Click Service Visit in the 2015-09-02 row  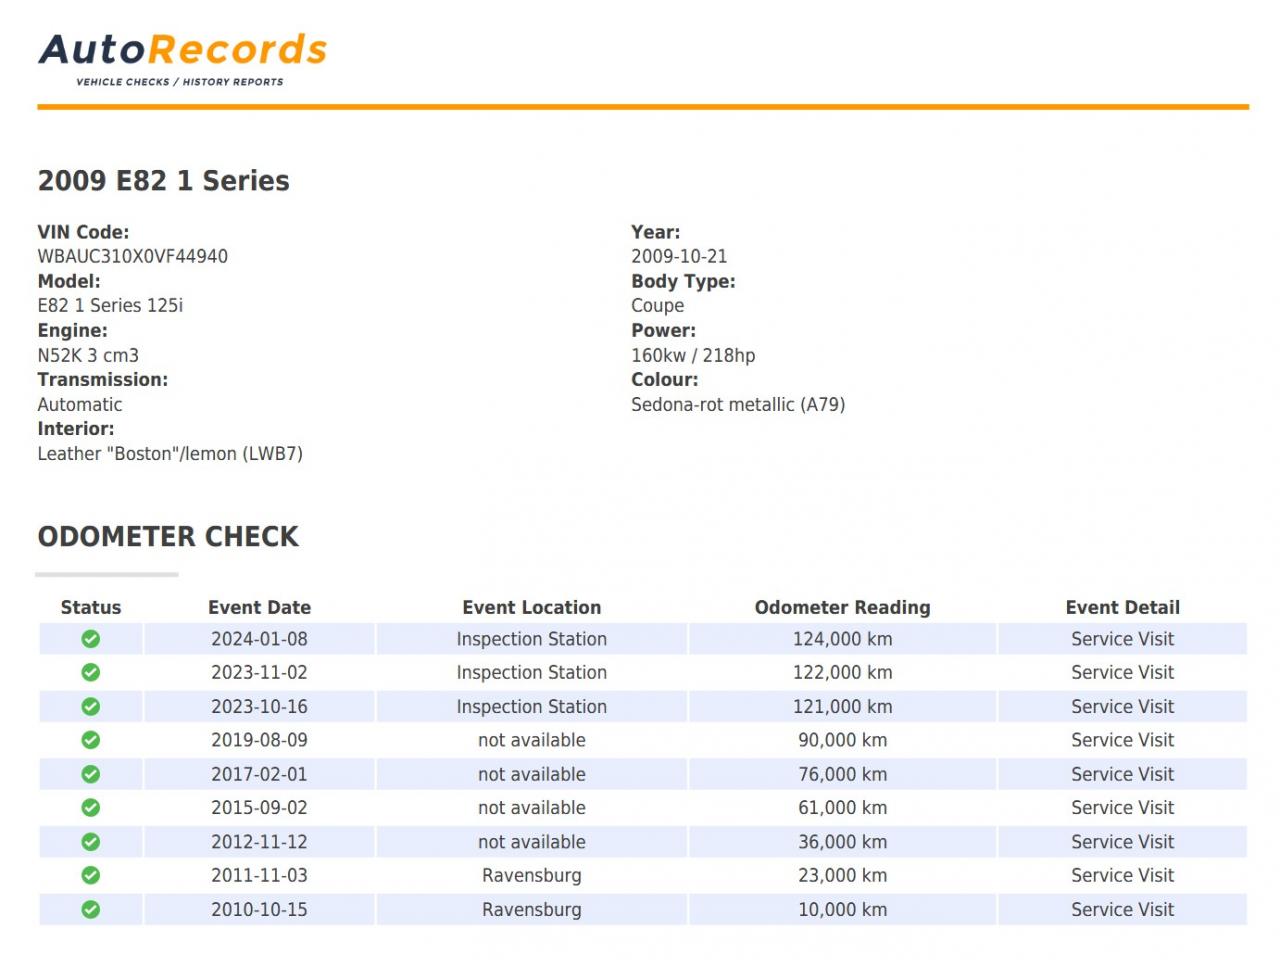(1123, 807)
